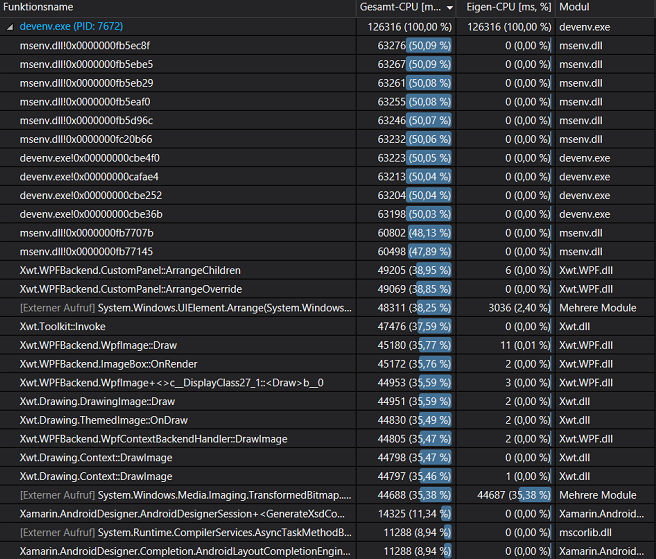656x559 pixels.
Task: Select the AsyncTaskMethodBuilder external call row
Action: [x=328, y=533]
